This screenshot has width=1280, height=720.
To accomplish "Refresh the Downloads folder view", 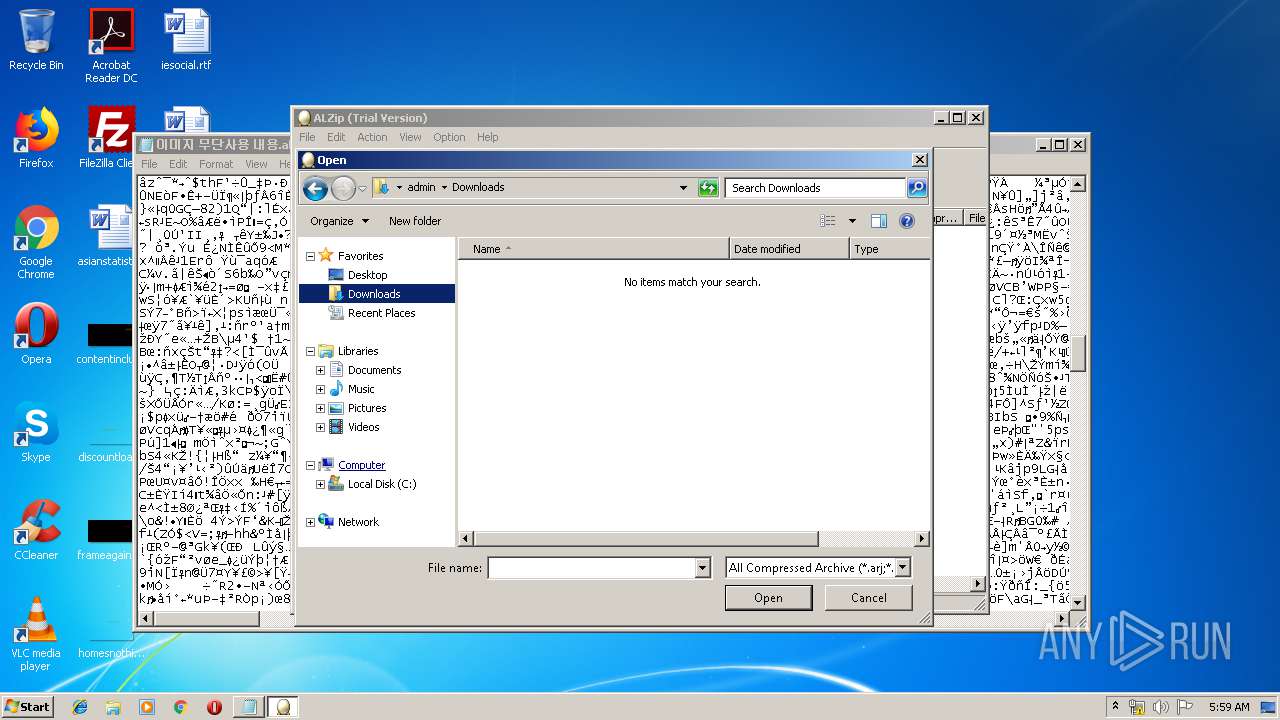I will click(x=708, y=187).
